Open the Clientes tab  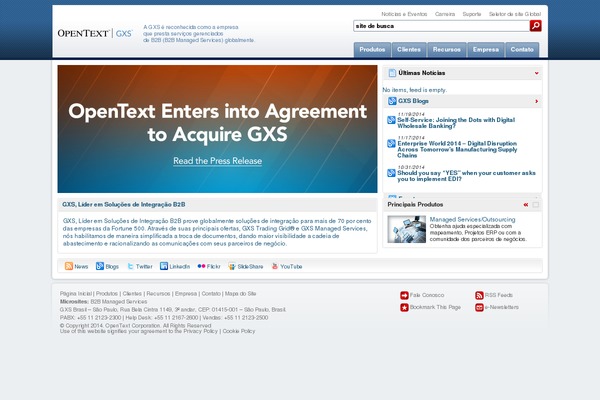point(409,50)
